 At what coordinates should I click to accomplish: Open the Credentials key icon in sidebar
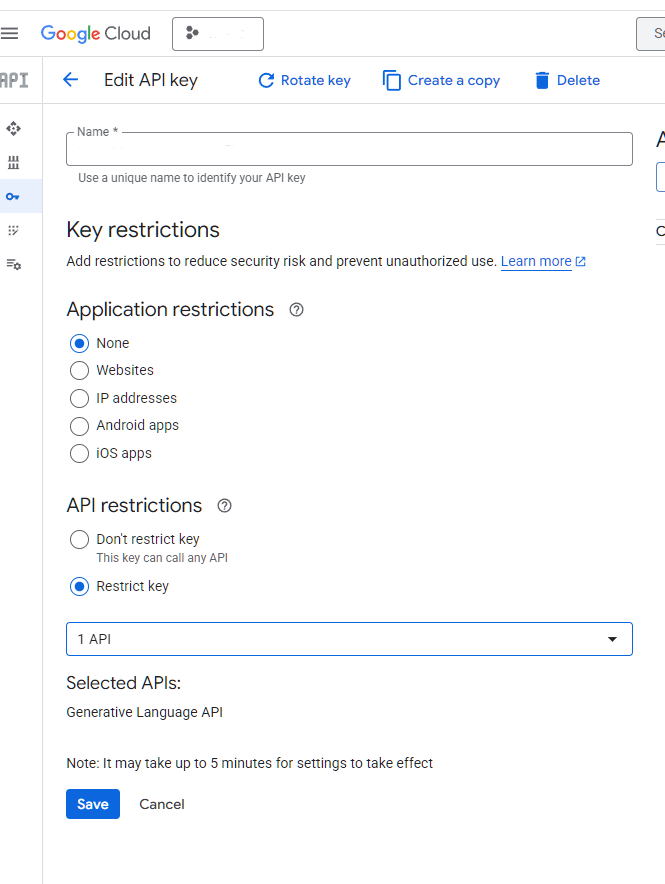pos(13,197)
